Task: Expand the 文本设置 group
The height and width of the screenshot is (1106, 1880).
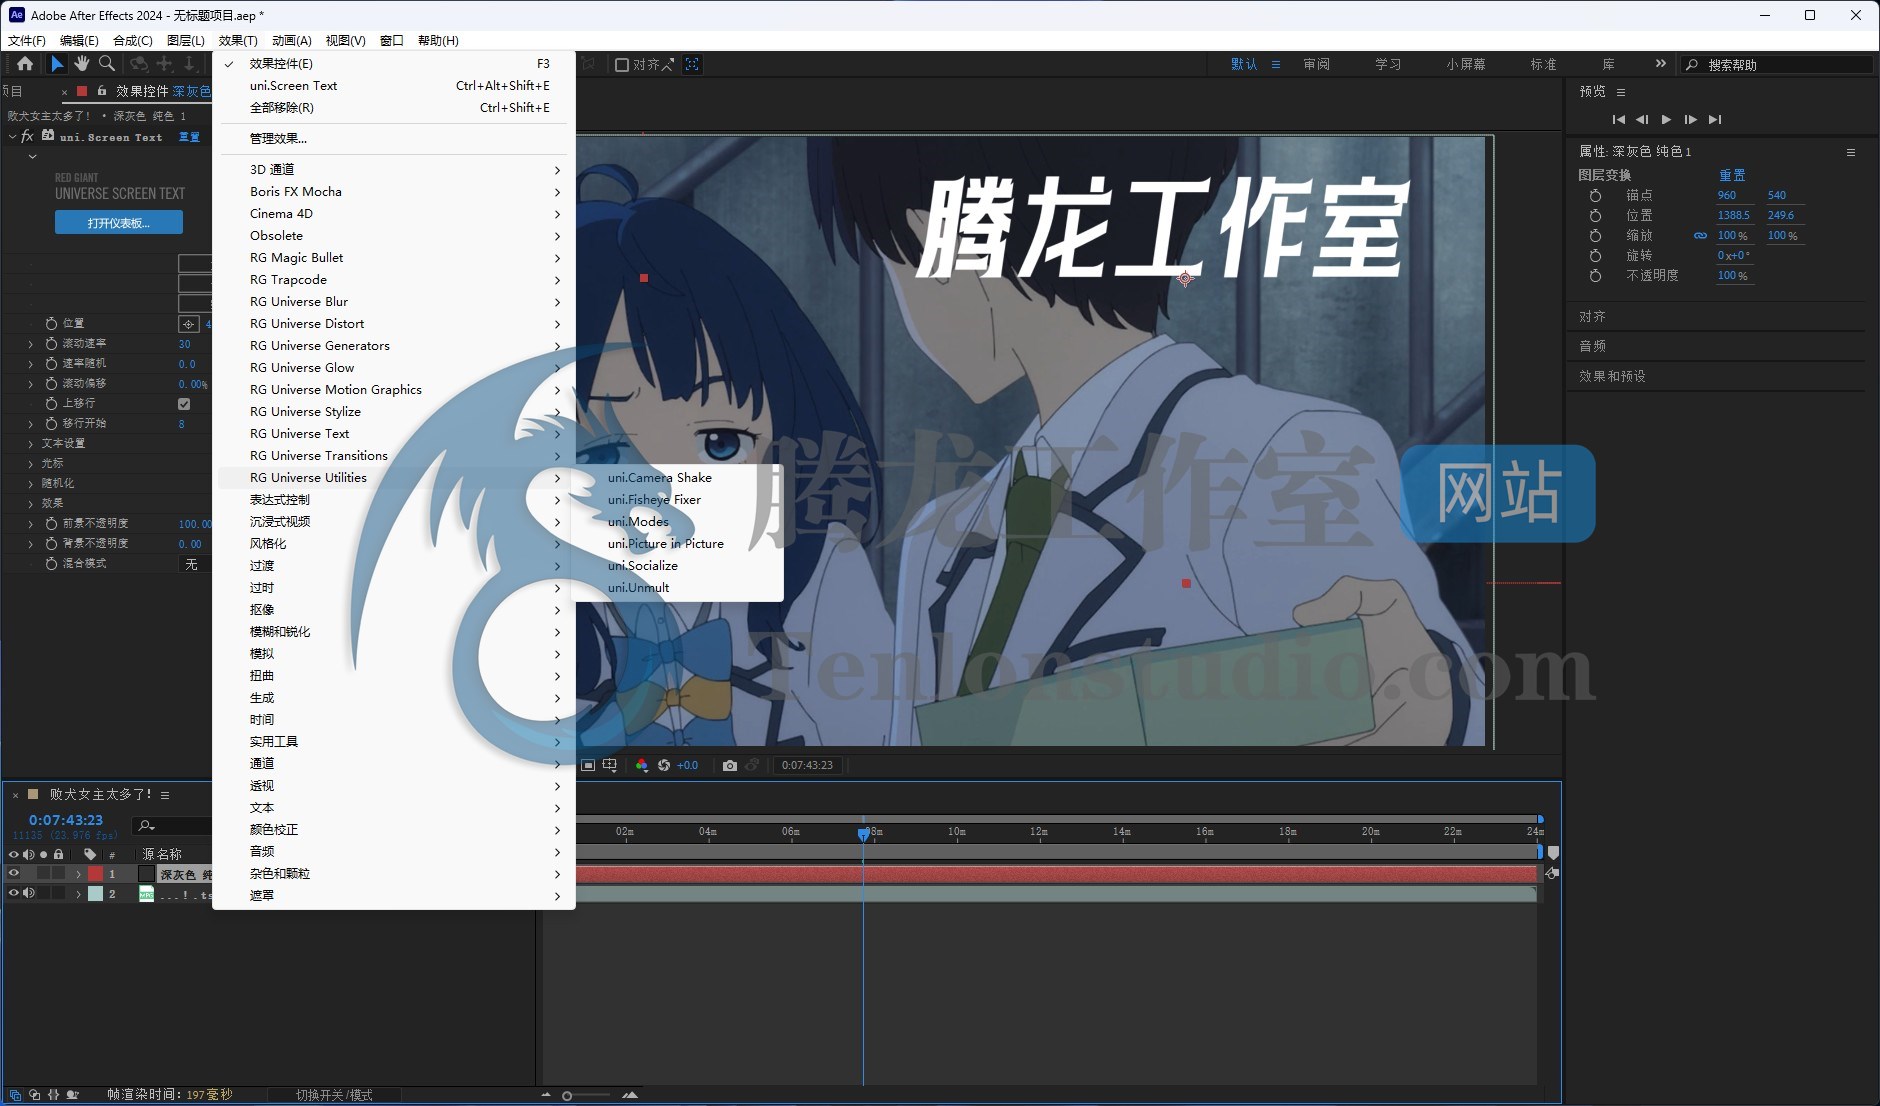Action: 31,444
